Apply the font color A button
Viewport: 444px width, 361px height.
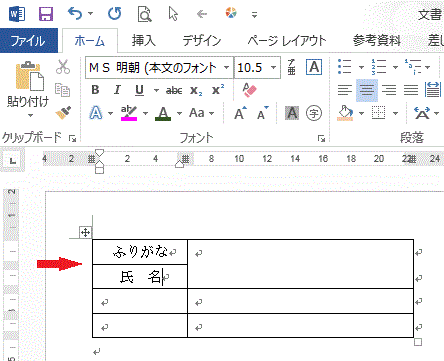(x=163, y=113)
